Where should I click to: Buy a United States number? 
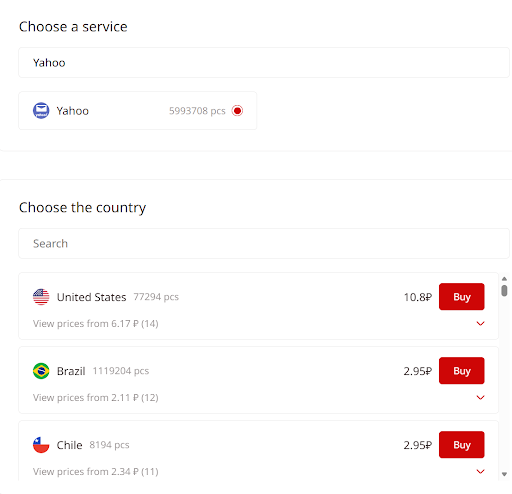(x=461, y=297)
